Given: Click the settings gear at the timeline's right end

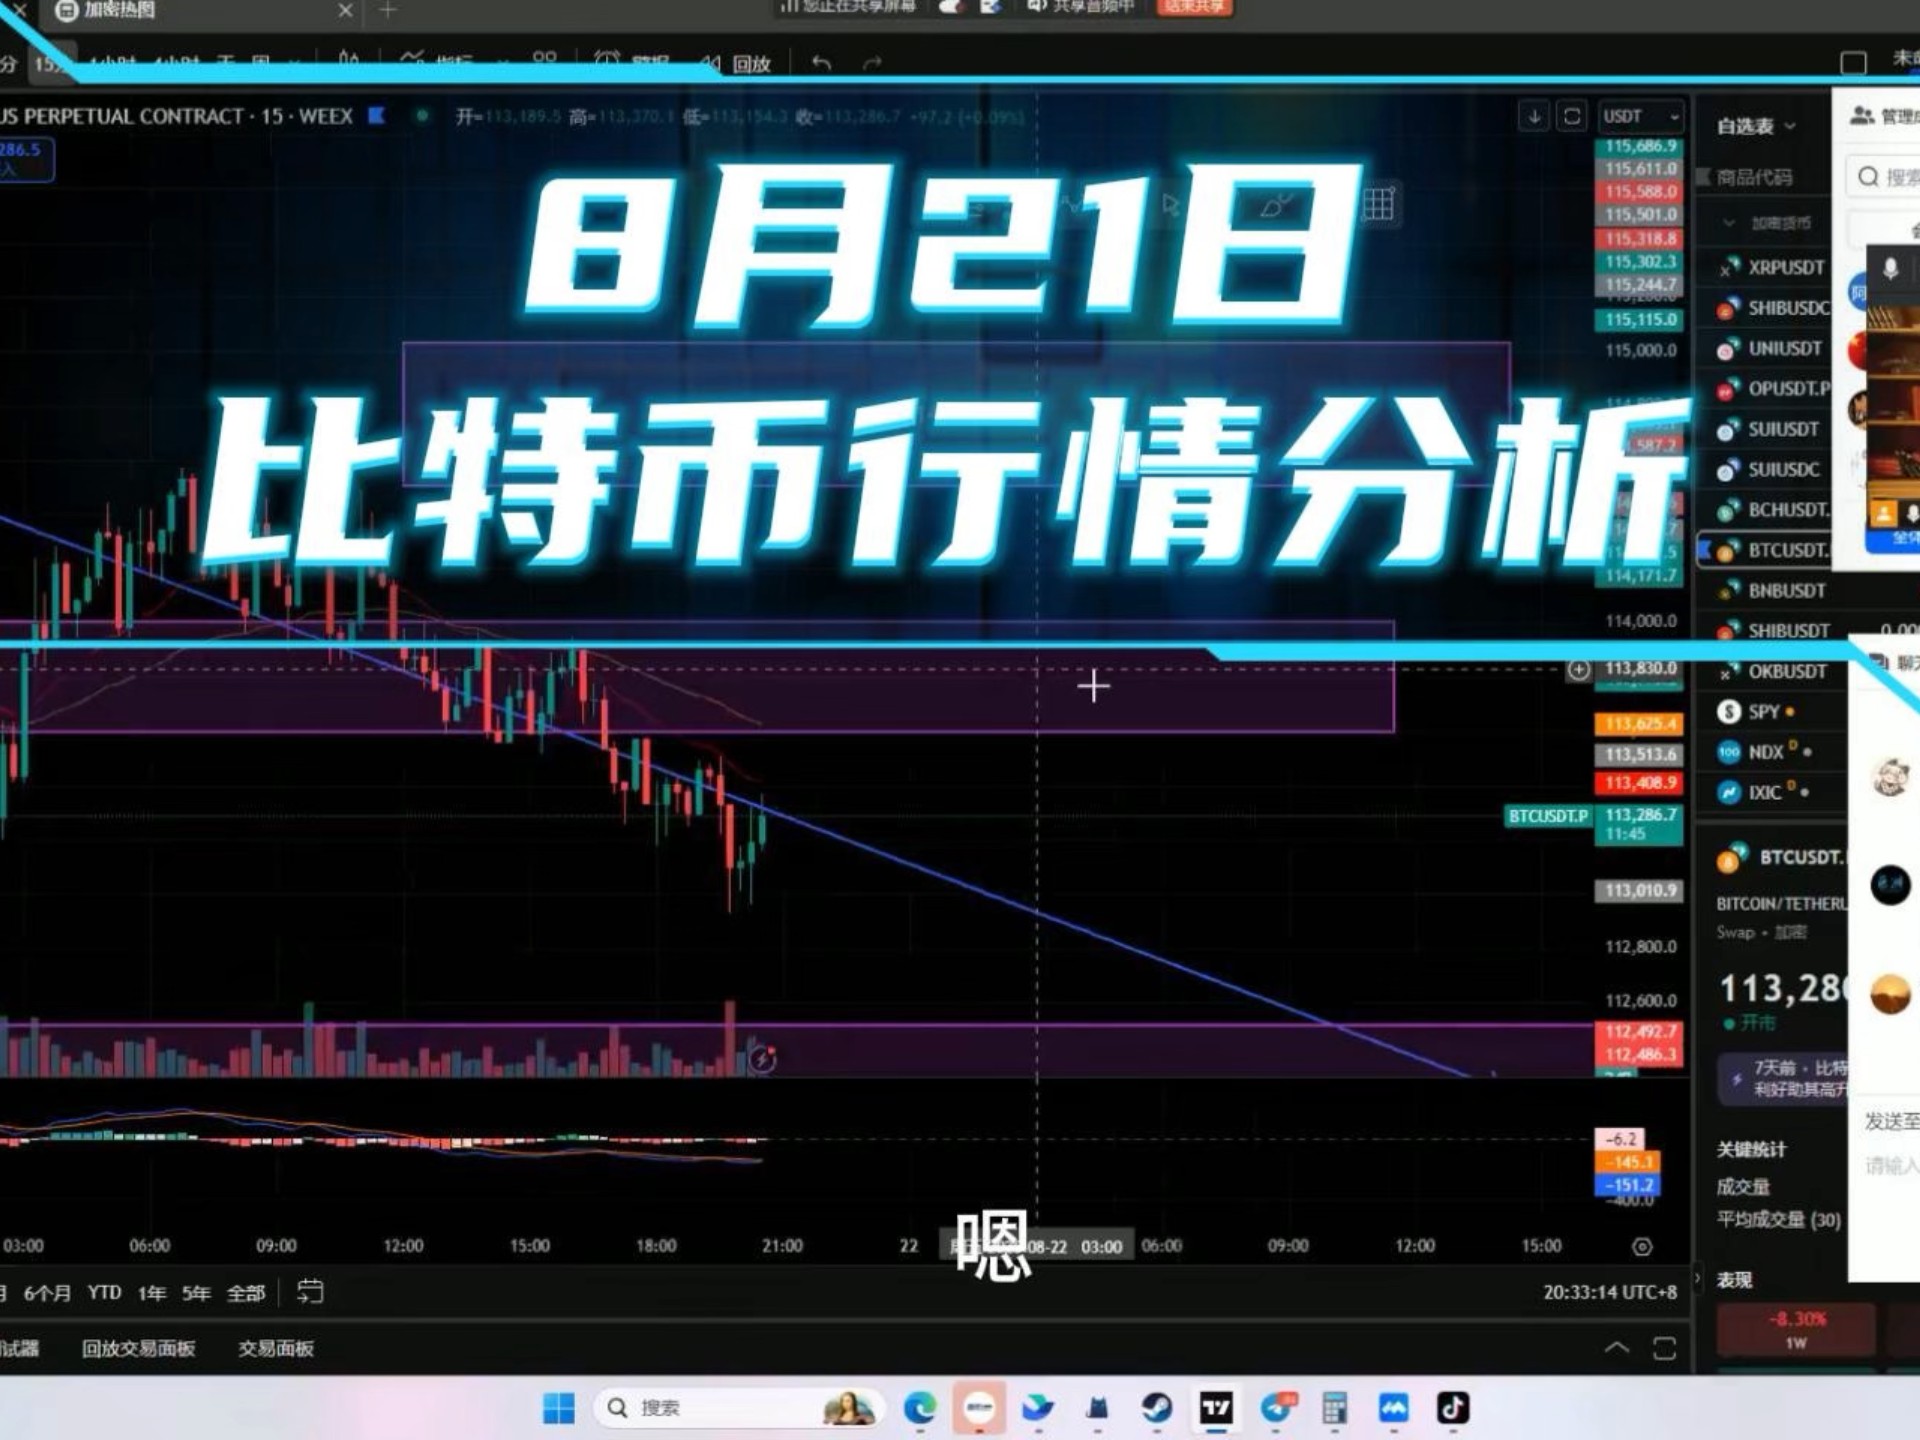Looking at the screenshot, I should 1640,1247.
